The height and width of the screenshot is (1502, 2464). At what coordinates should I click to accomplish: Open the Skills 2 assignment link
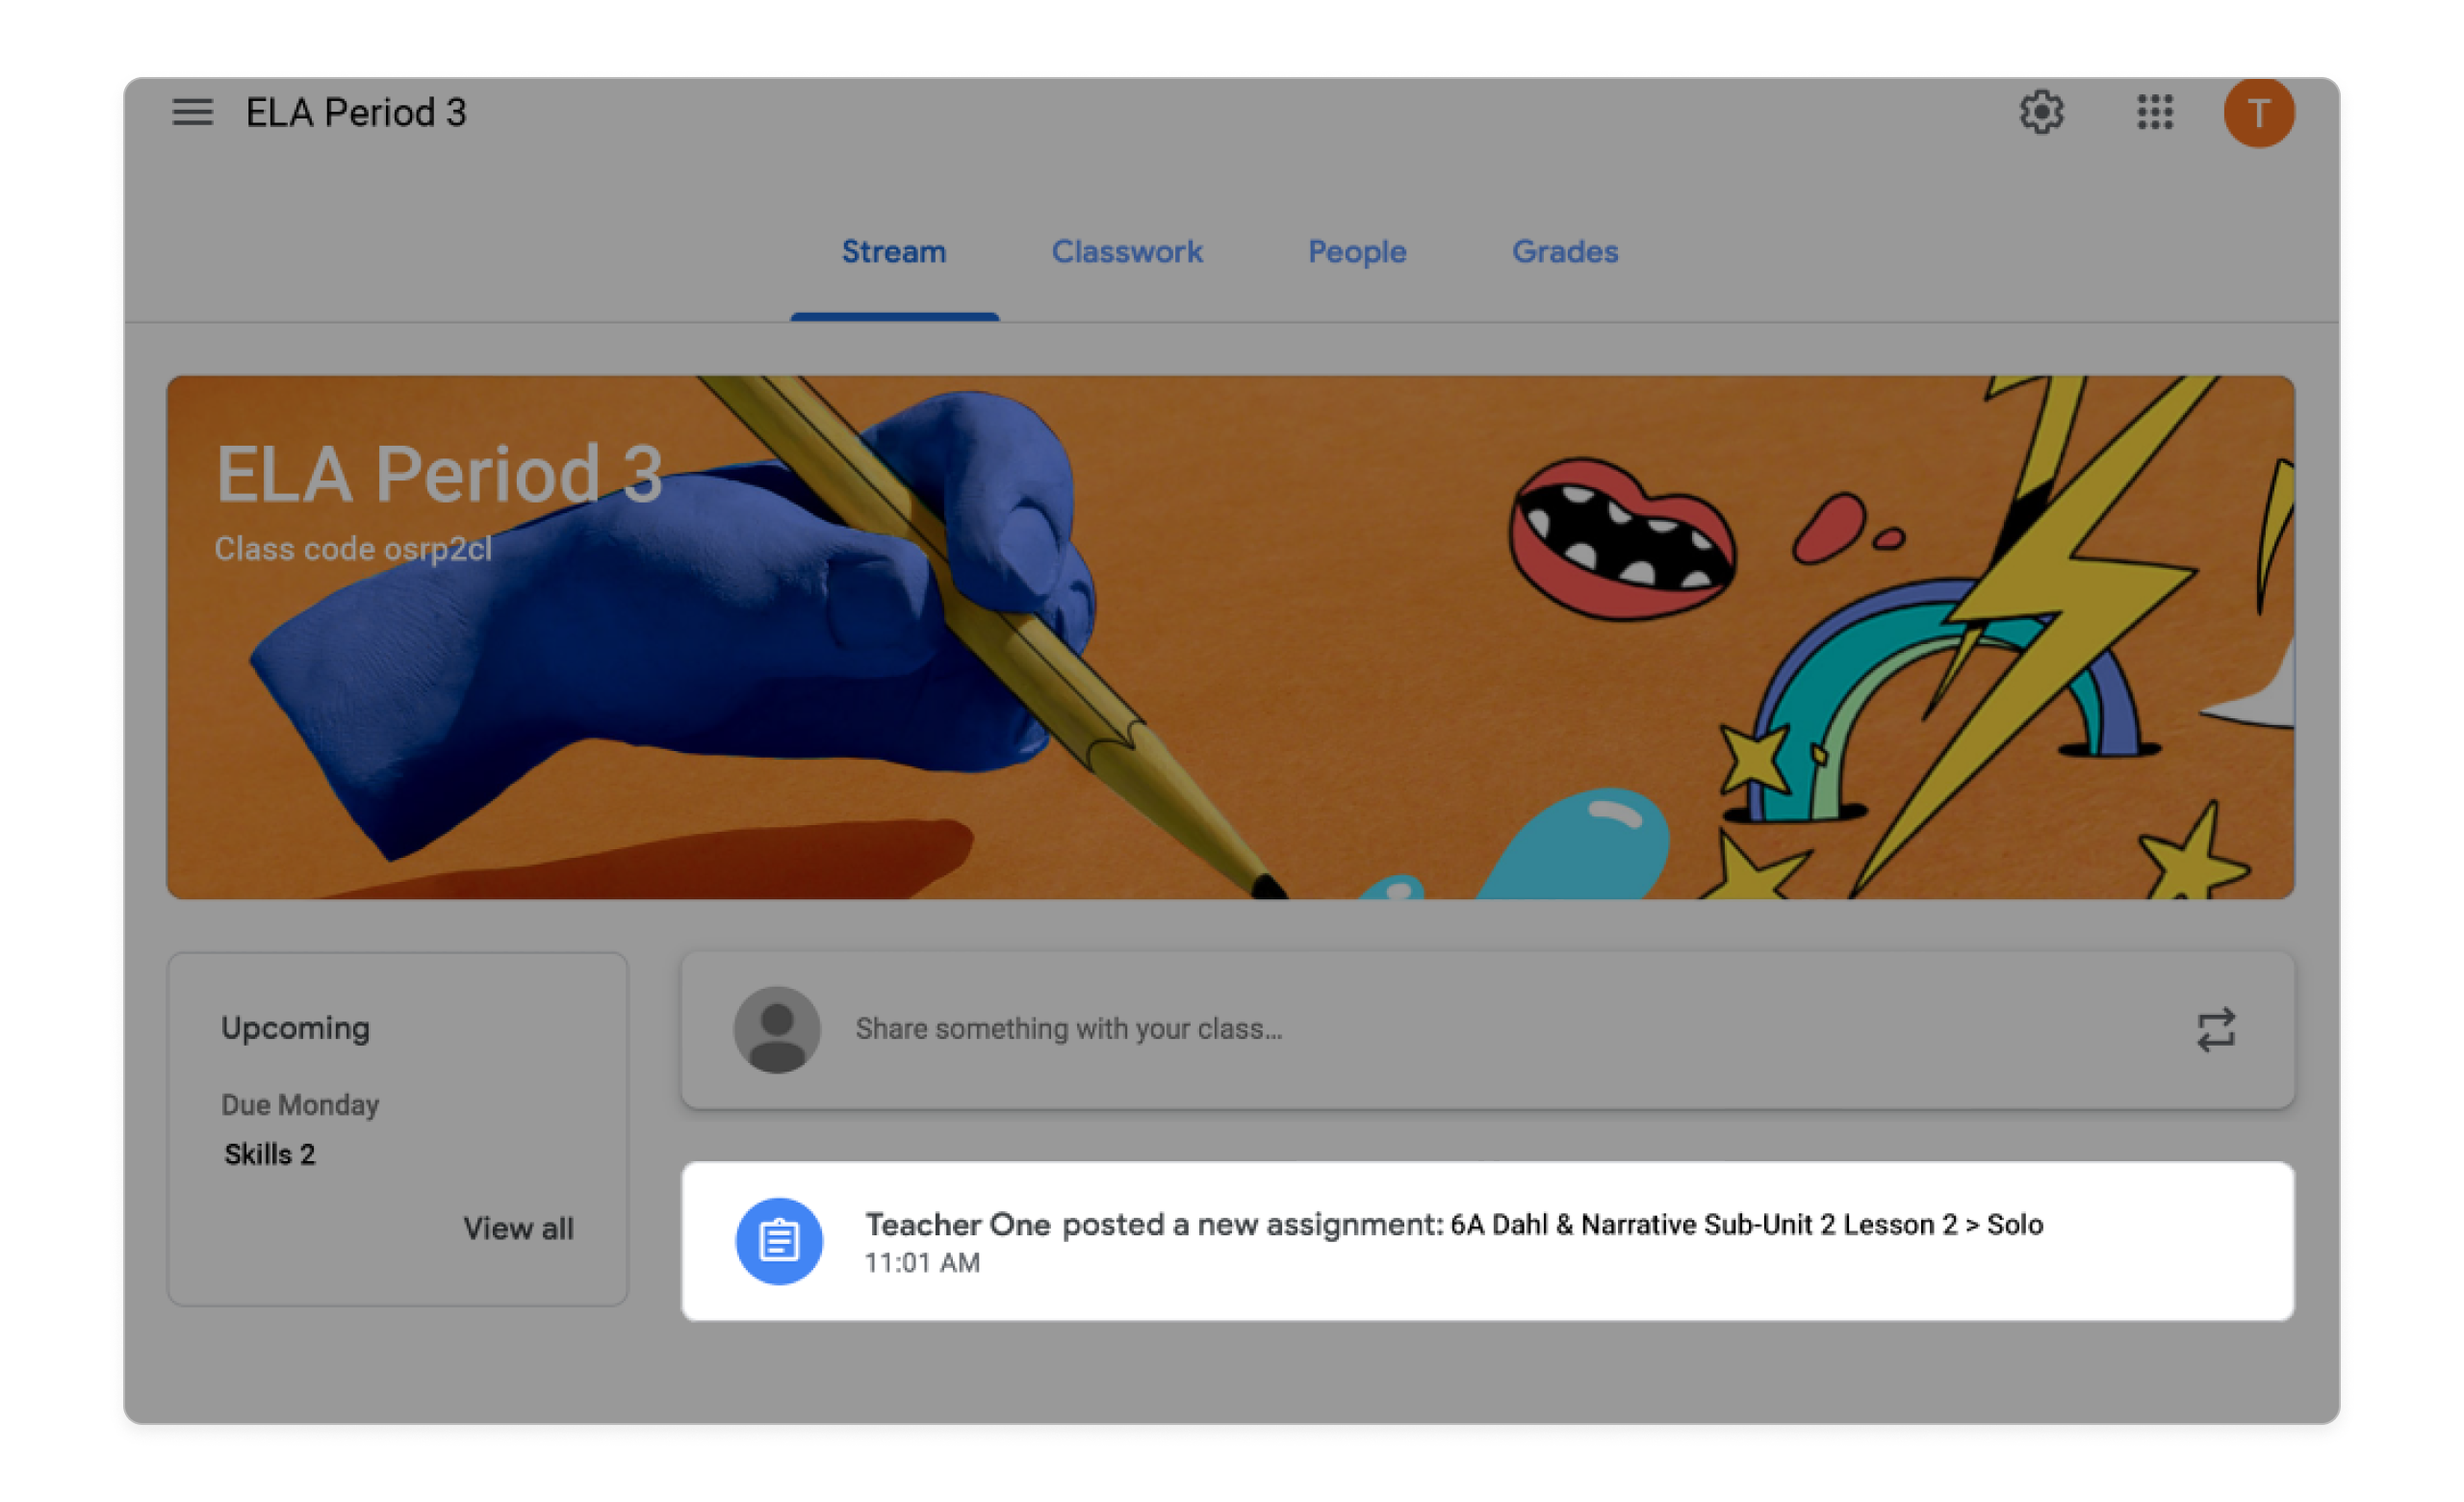pyautogui.click(x=269, y=1155)
